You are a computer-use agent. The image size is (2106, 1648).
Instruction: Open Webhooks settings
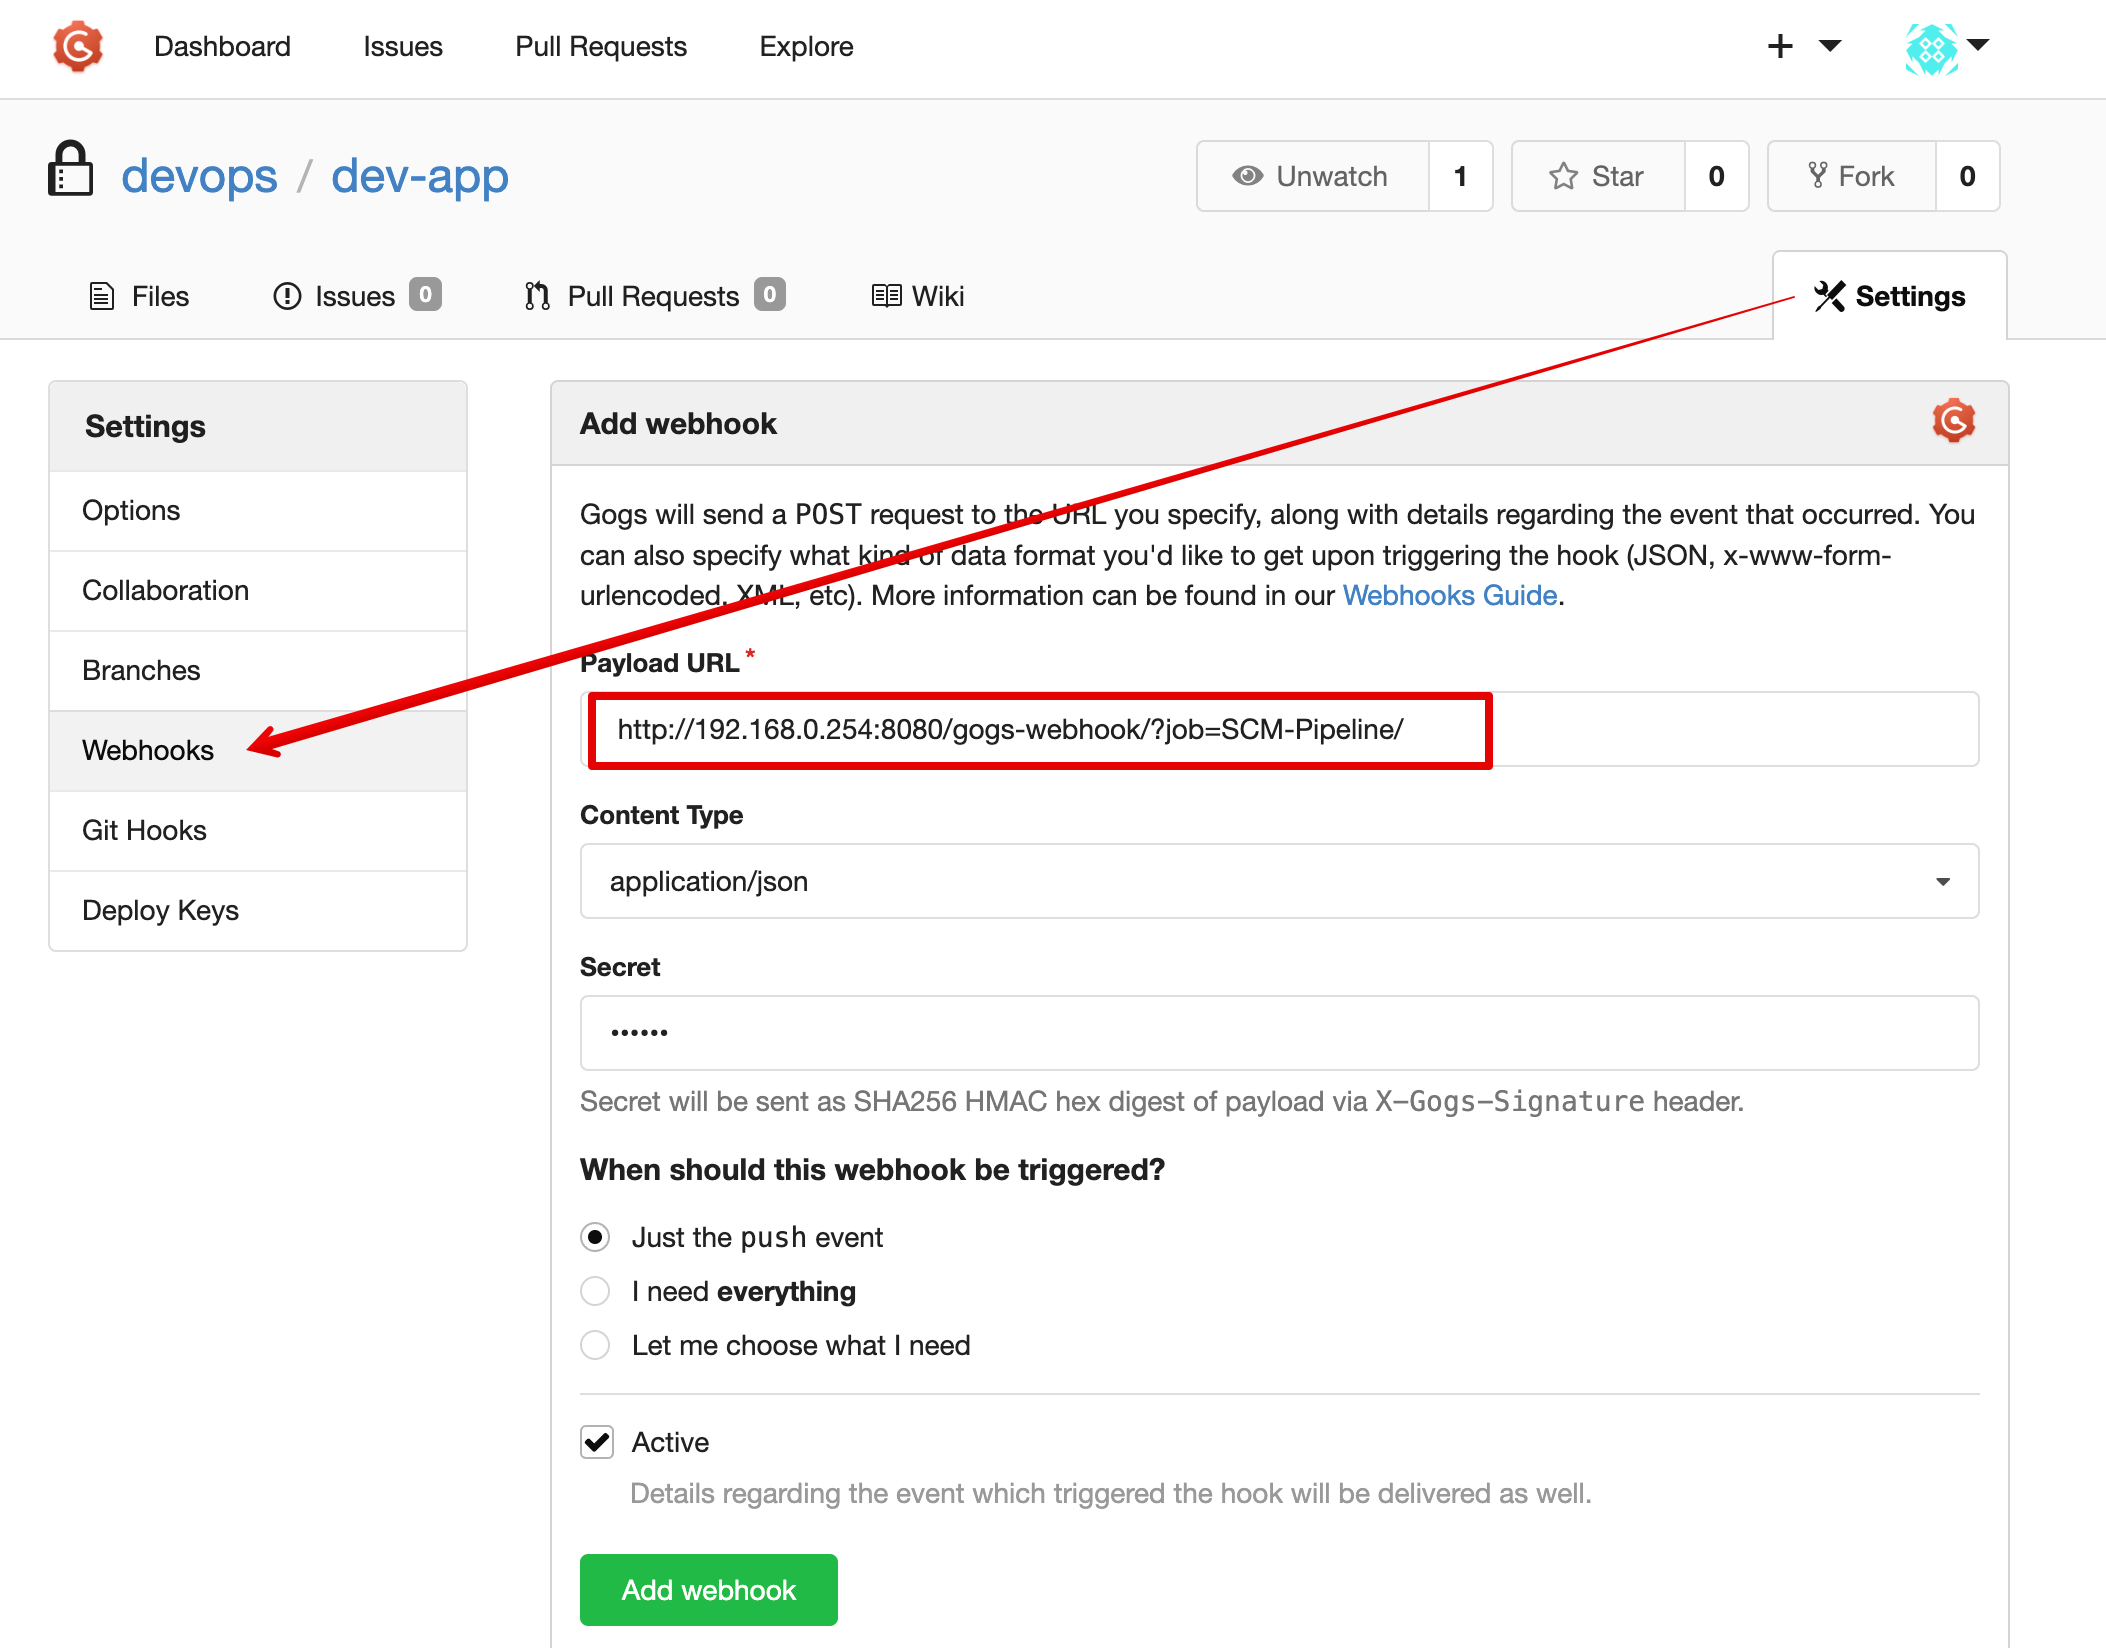(x=258, y=751)
